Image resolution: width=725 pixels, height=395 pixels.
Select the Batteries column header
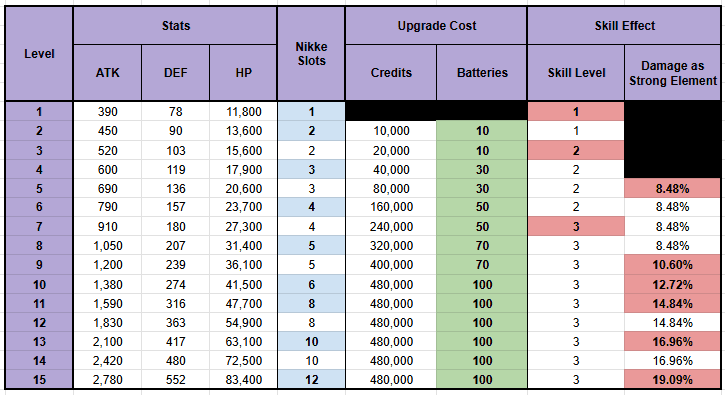click(x=482, y=73)
